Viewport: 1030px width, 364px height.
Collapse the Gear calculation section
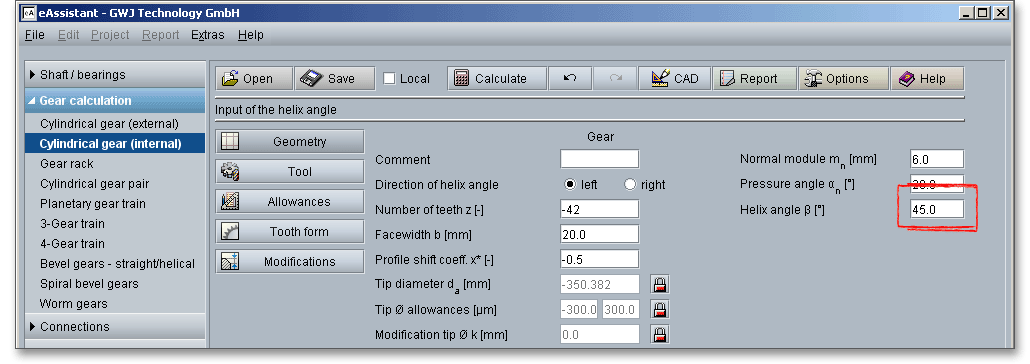115,101
